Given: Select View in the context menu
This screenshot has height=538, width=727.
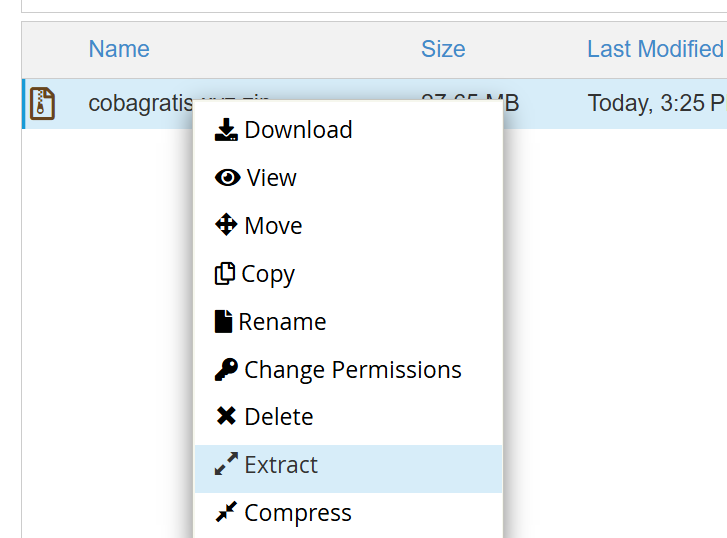Looking at the screenshot, I should coord(271,178).
